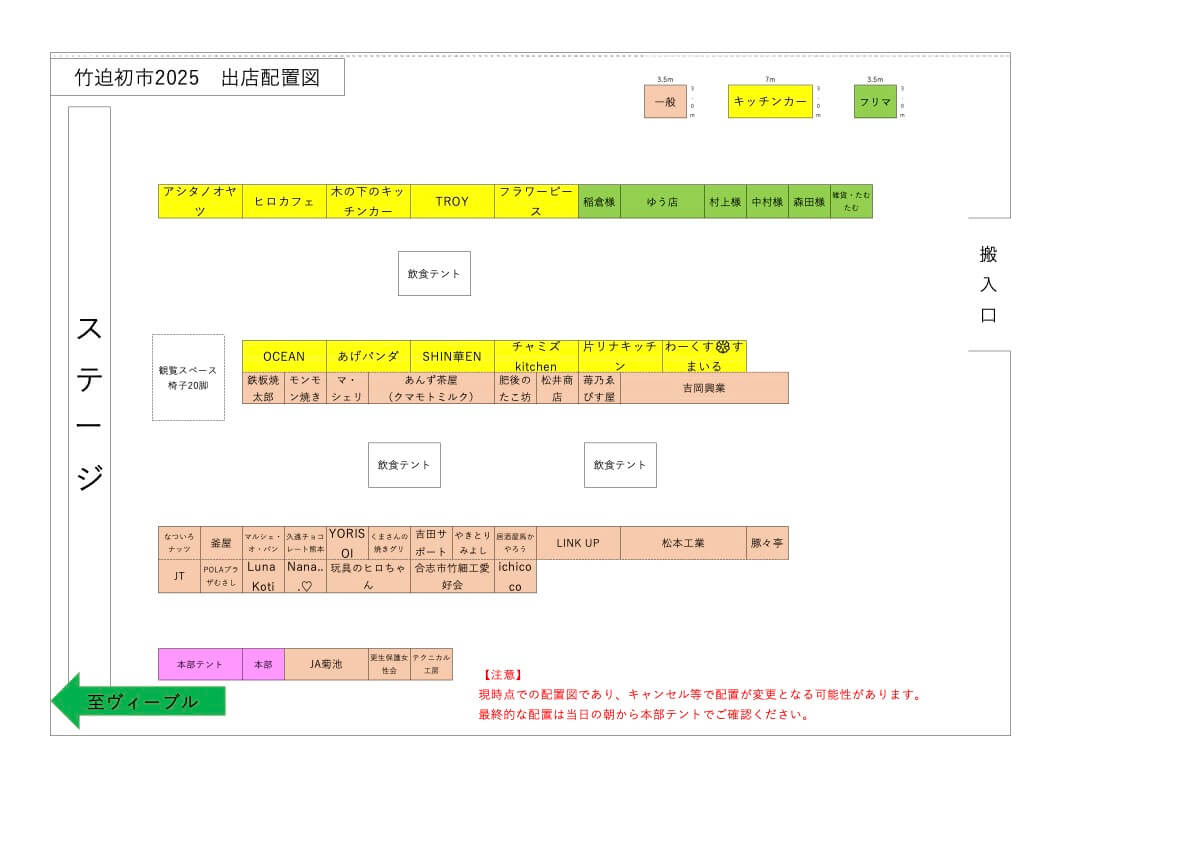Click the Luna Koti stall
This screenshot has height=841, width=1190.
[x=263, y=576]
